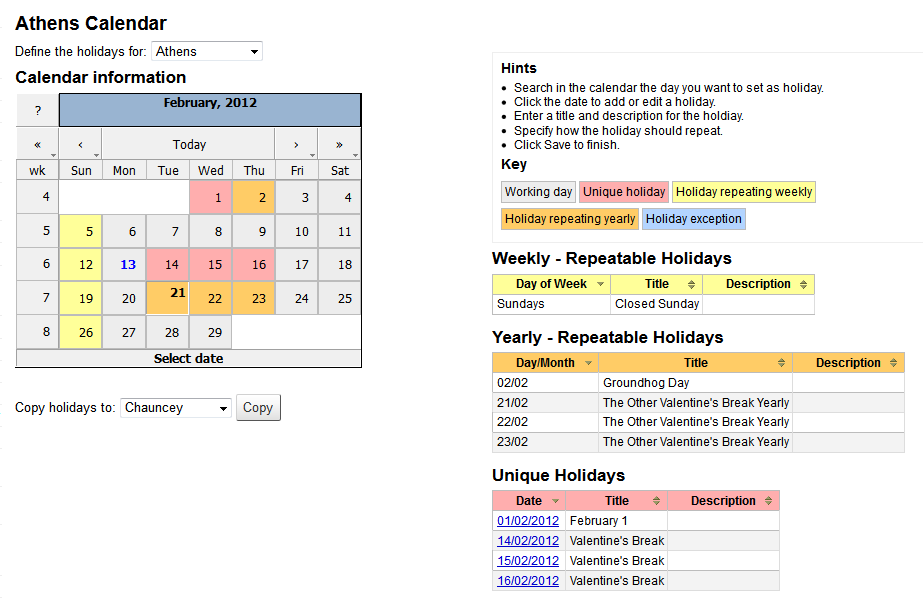Open the Athens branch dropdown

(207, 51)
